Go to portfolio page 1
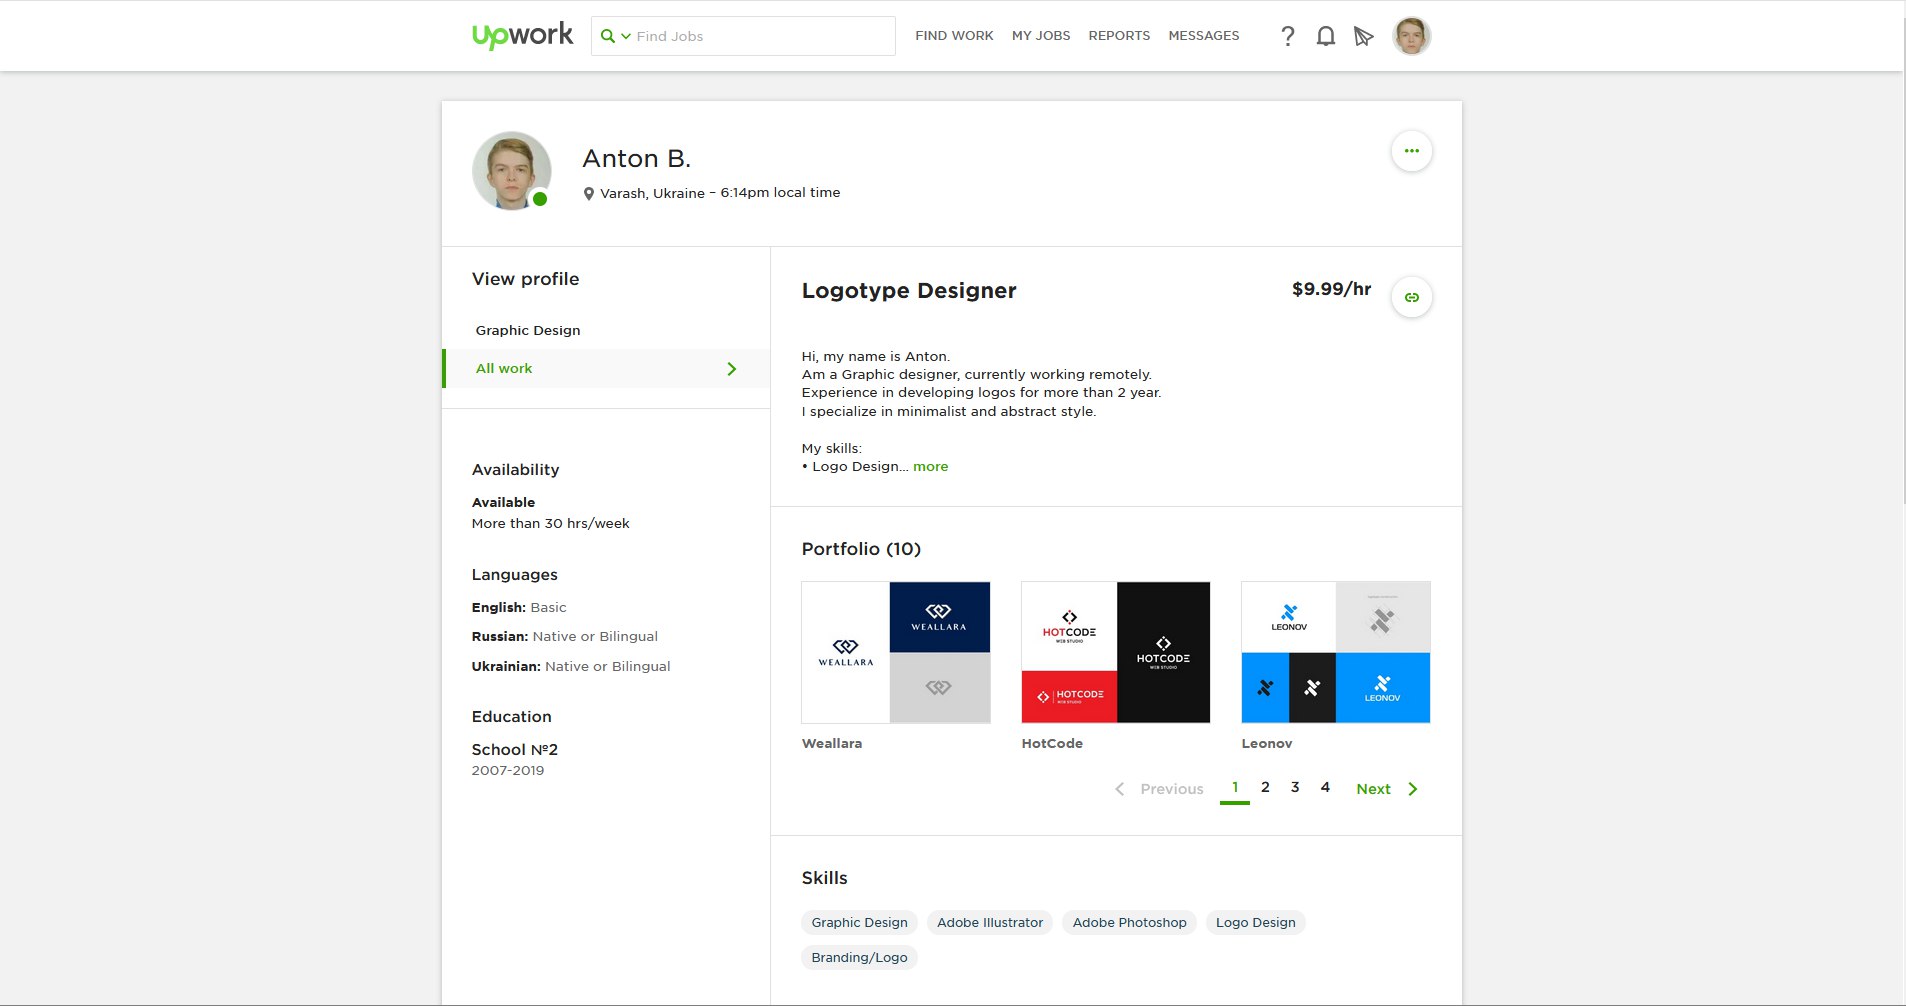Image resolution: width=1906 pixels, height=1006 pixels. (x=1235, y=788)
